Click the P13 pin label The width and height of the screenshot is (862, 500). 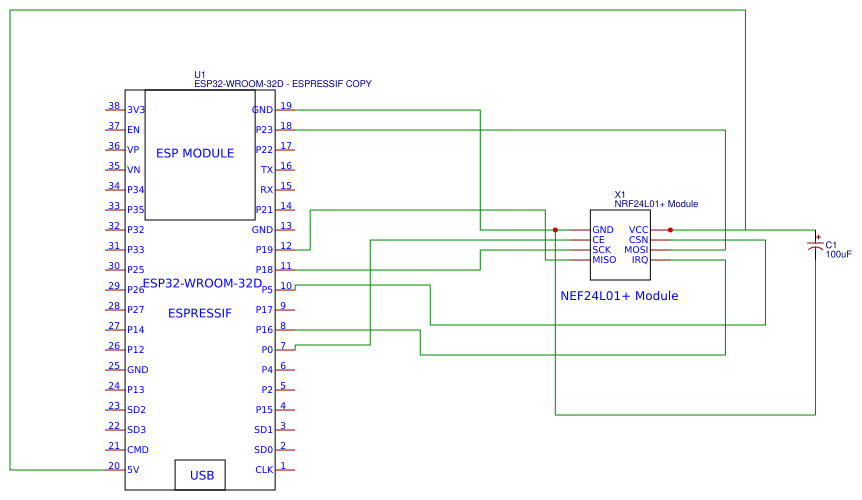pyautogui.click(x=136, y=390)
